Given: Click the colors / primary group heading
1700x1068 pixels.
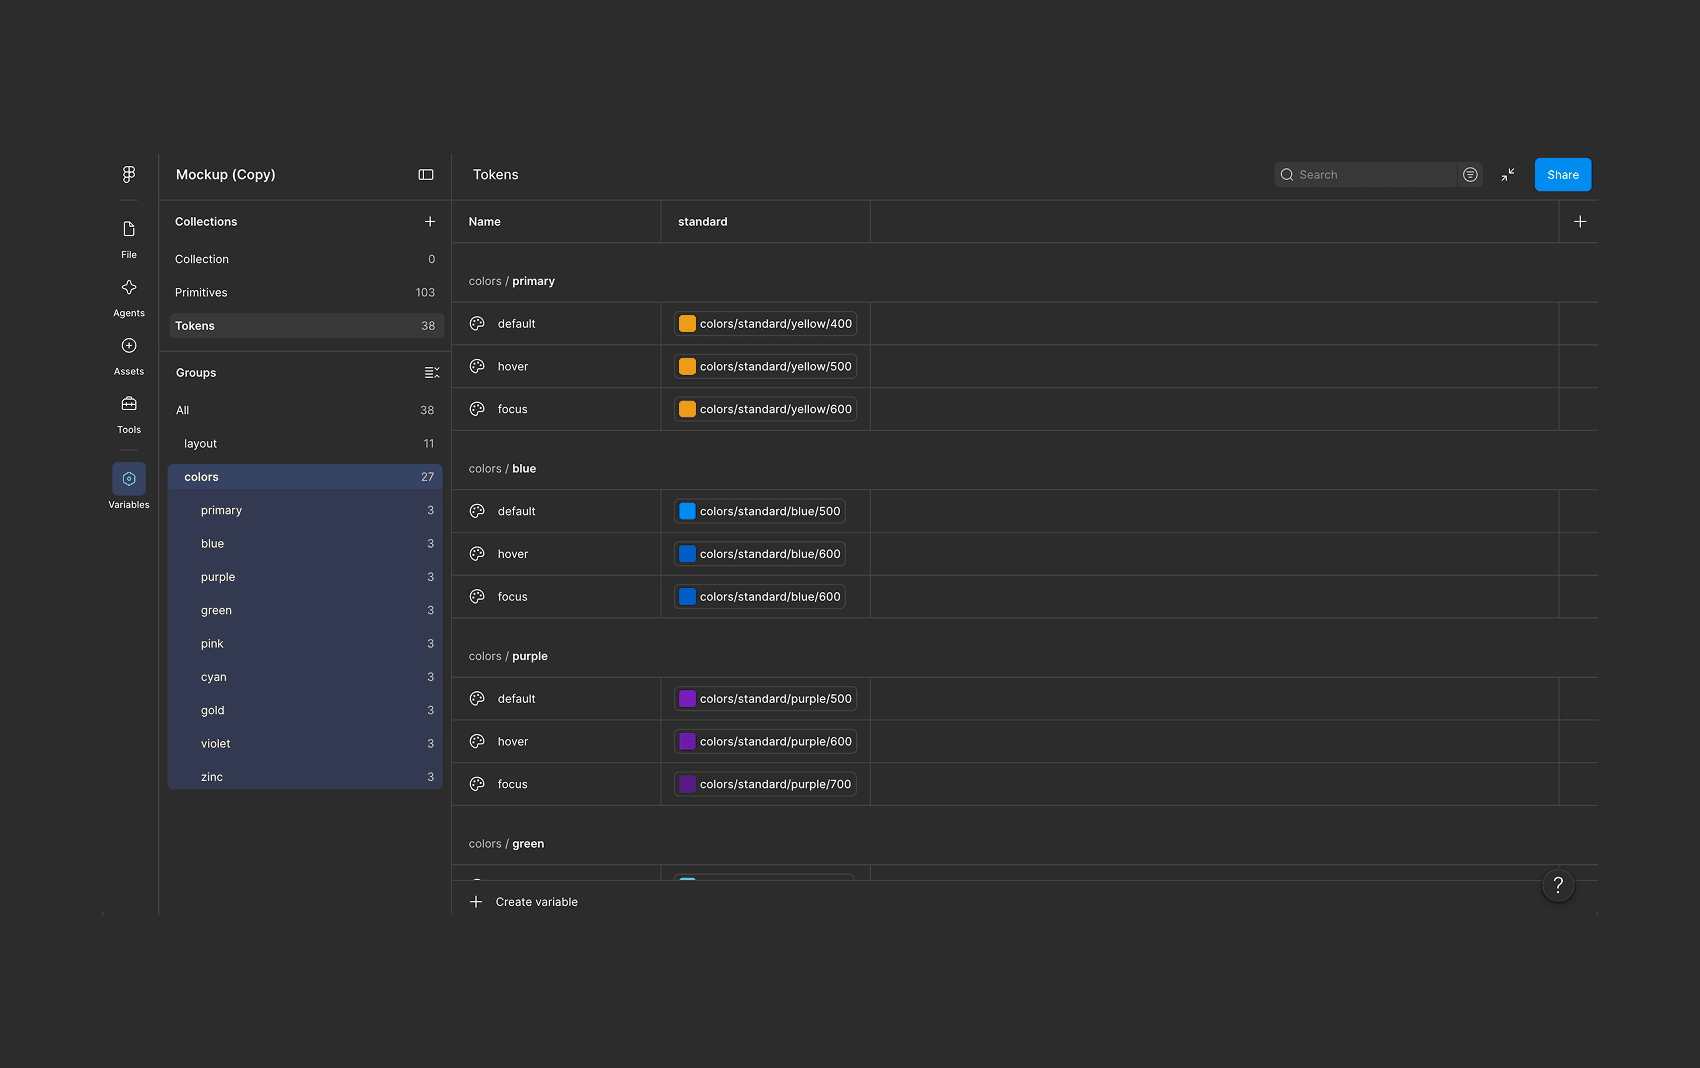Looking at the screenshot, I should 512,281.
